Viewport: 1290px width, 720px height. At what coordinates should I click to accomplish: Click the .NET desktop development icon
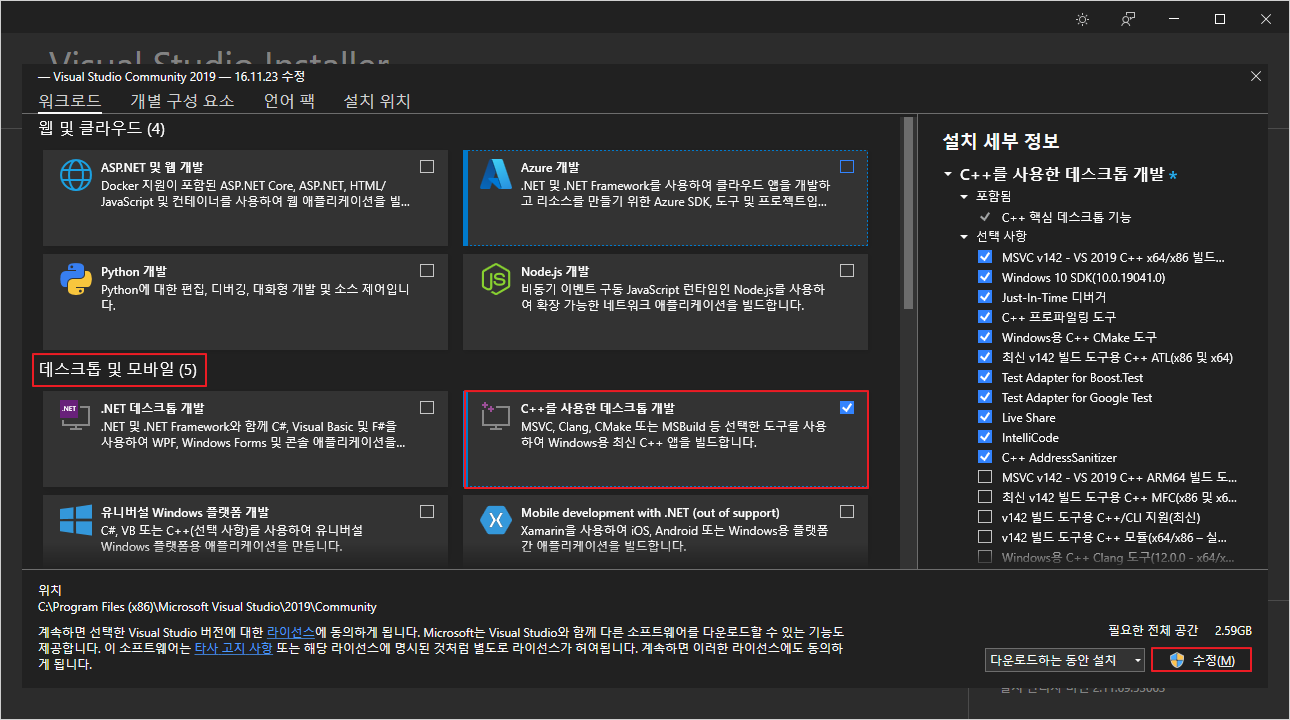(76, 416)
